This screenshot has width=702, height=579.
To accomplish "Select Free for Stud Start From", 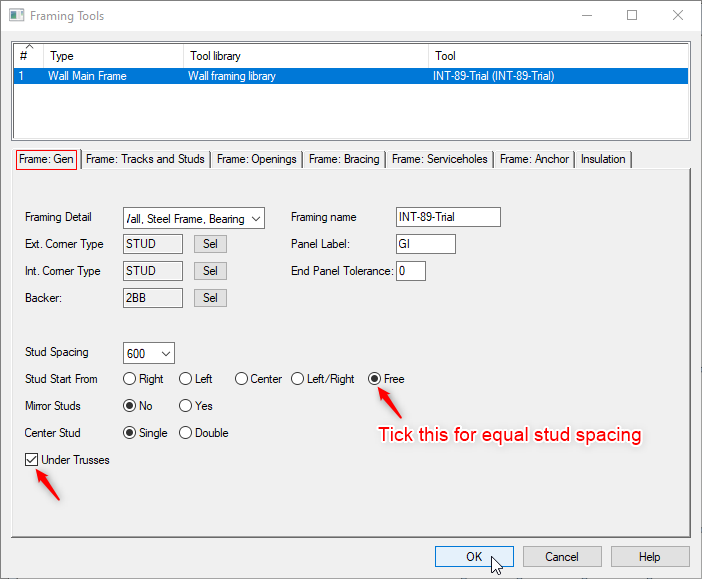I will pyautogui.click(x=375, y=379).
